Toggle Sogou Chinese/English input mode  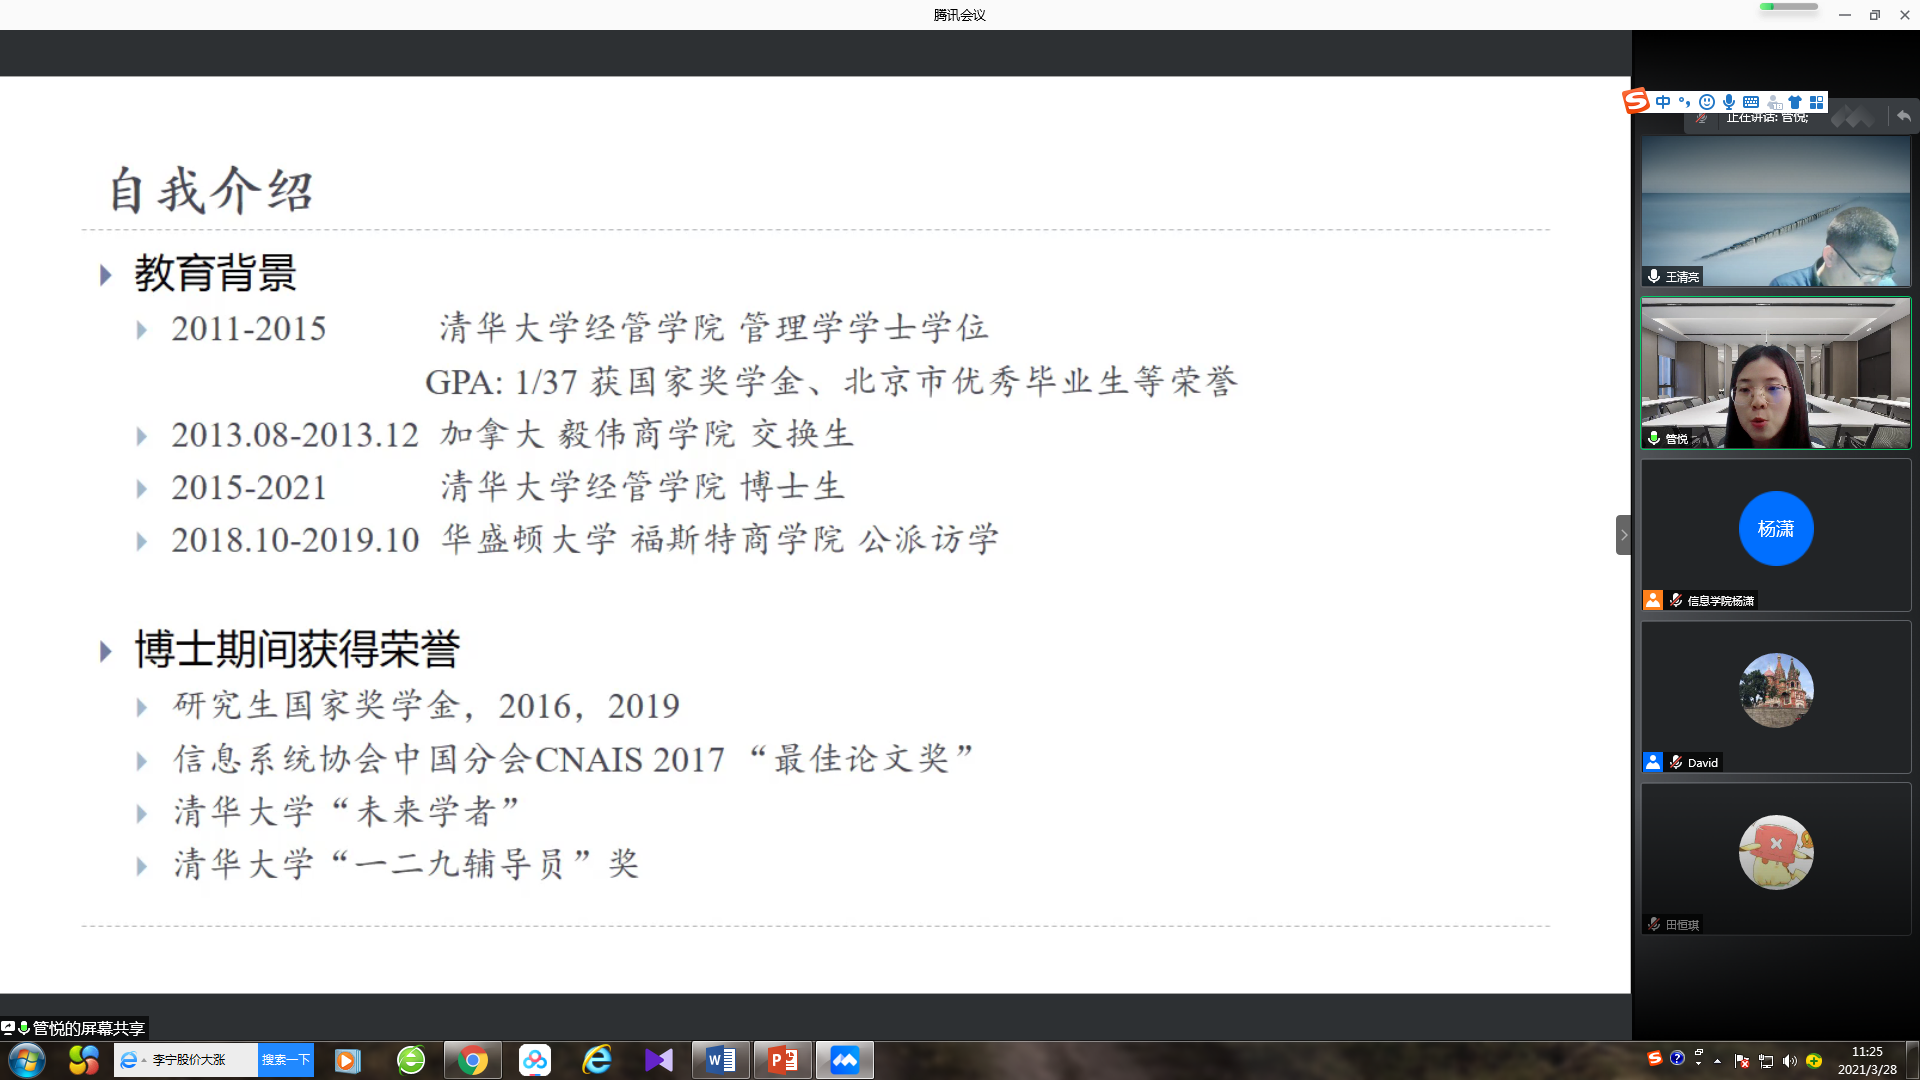(1663, 102)
